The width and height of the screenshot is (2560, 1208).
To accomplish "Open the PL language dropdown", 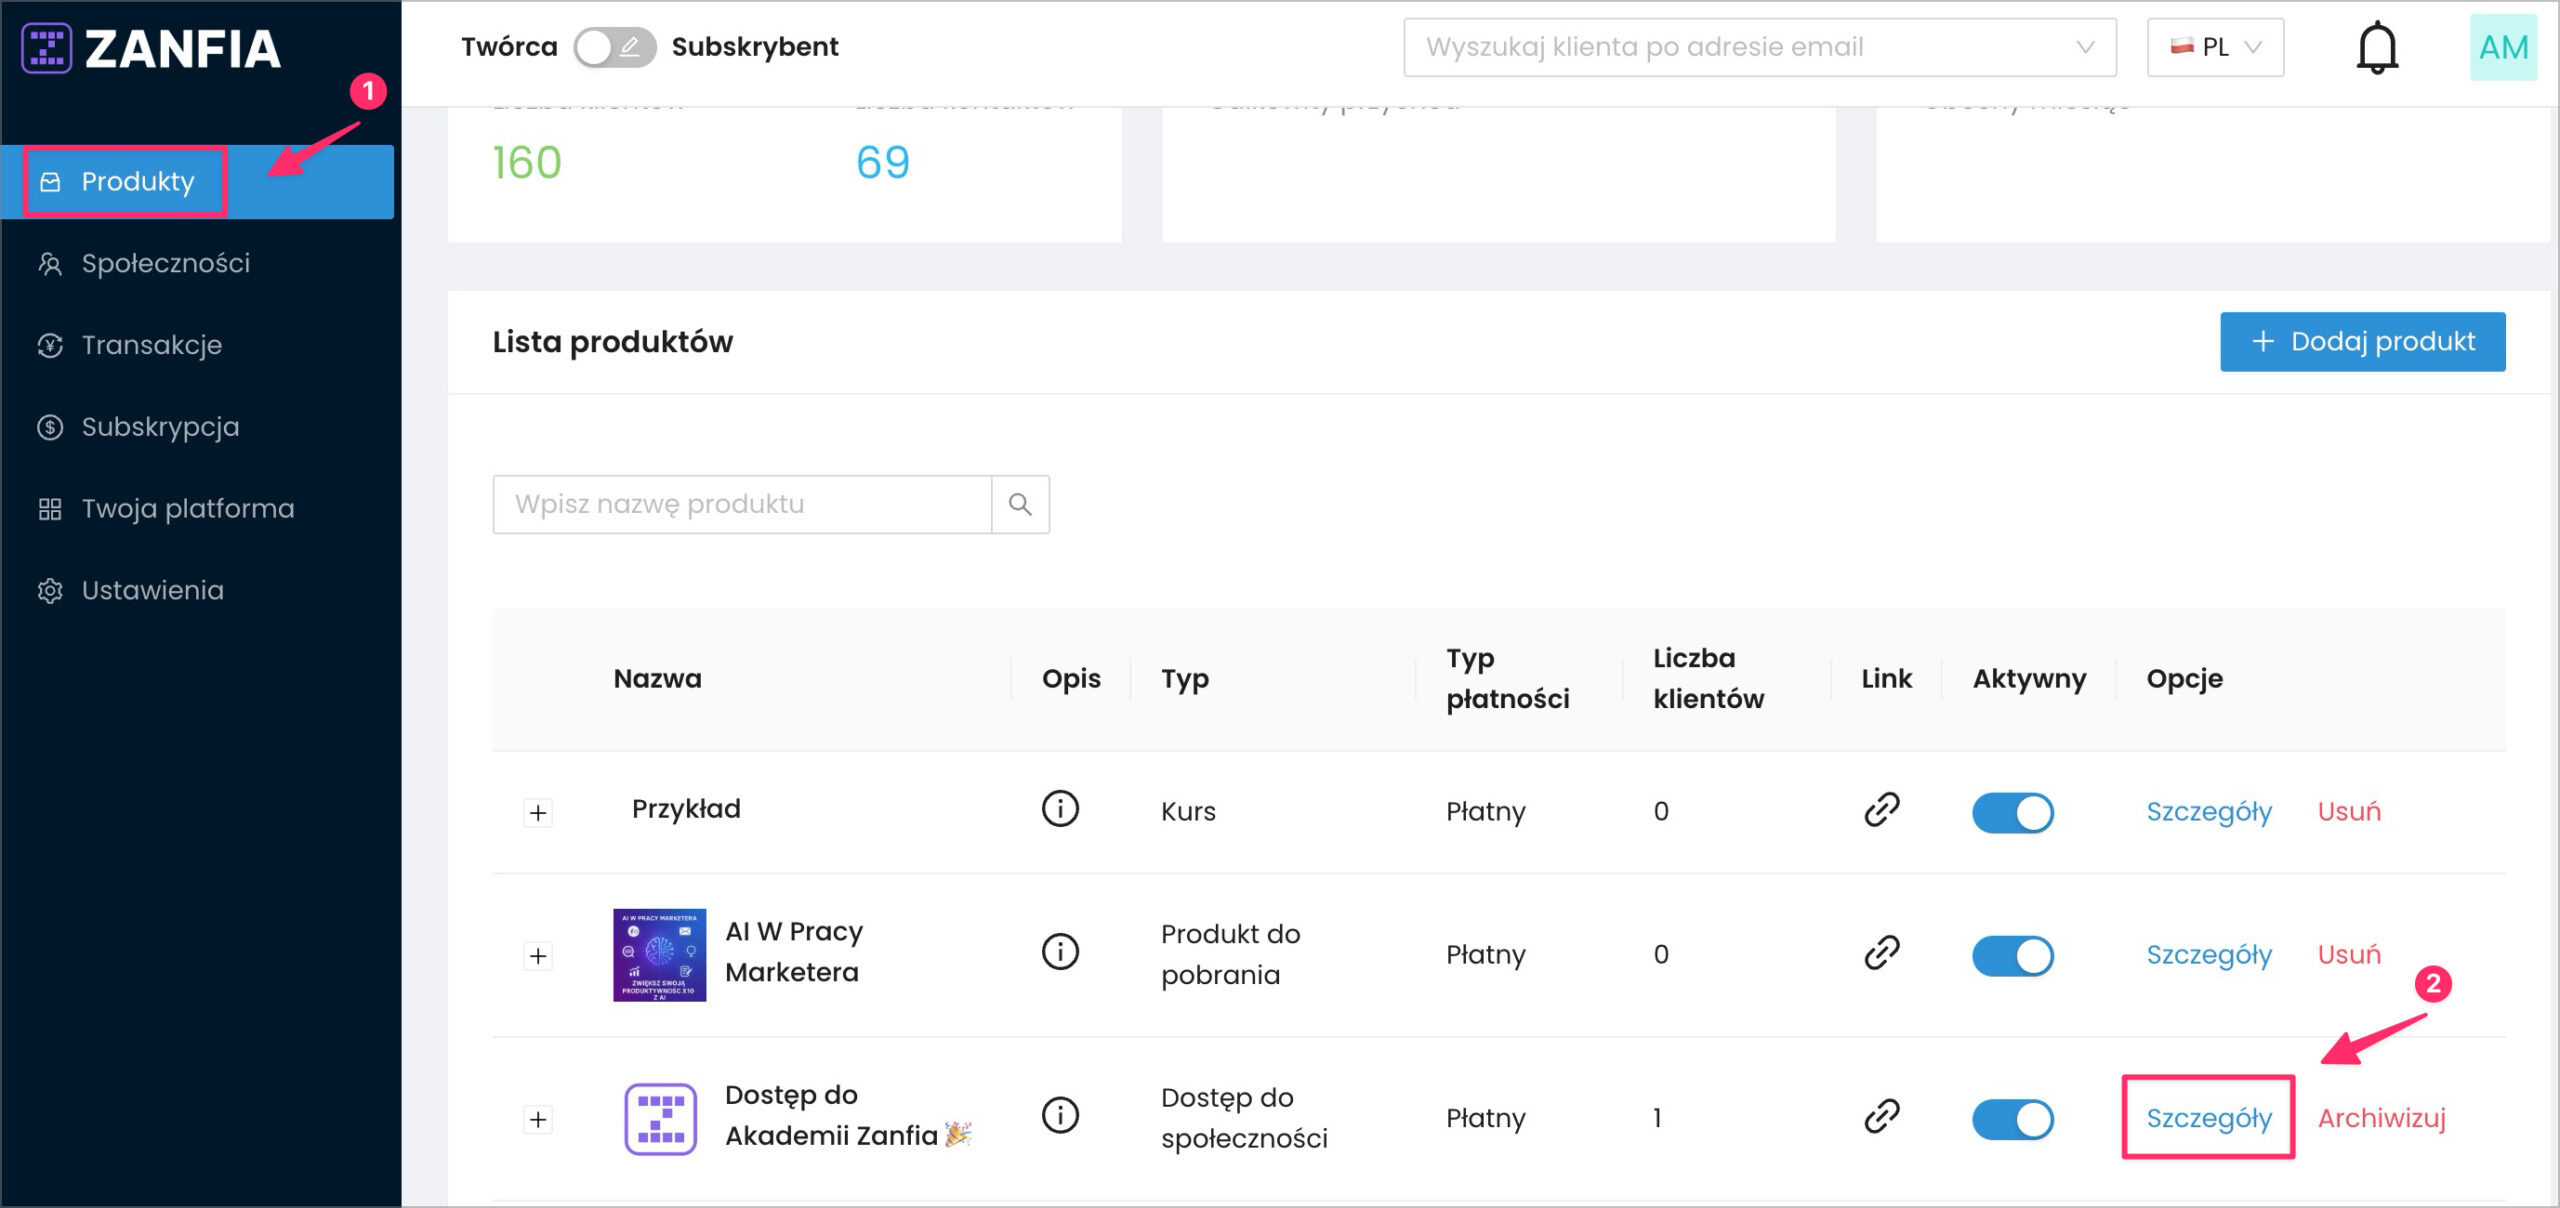I will pos(2214,47).
